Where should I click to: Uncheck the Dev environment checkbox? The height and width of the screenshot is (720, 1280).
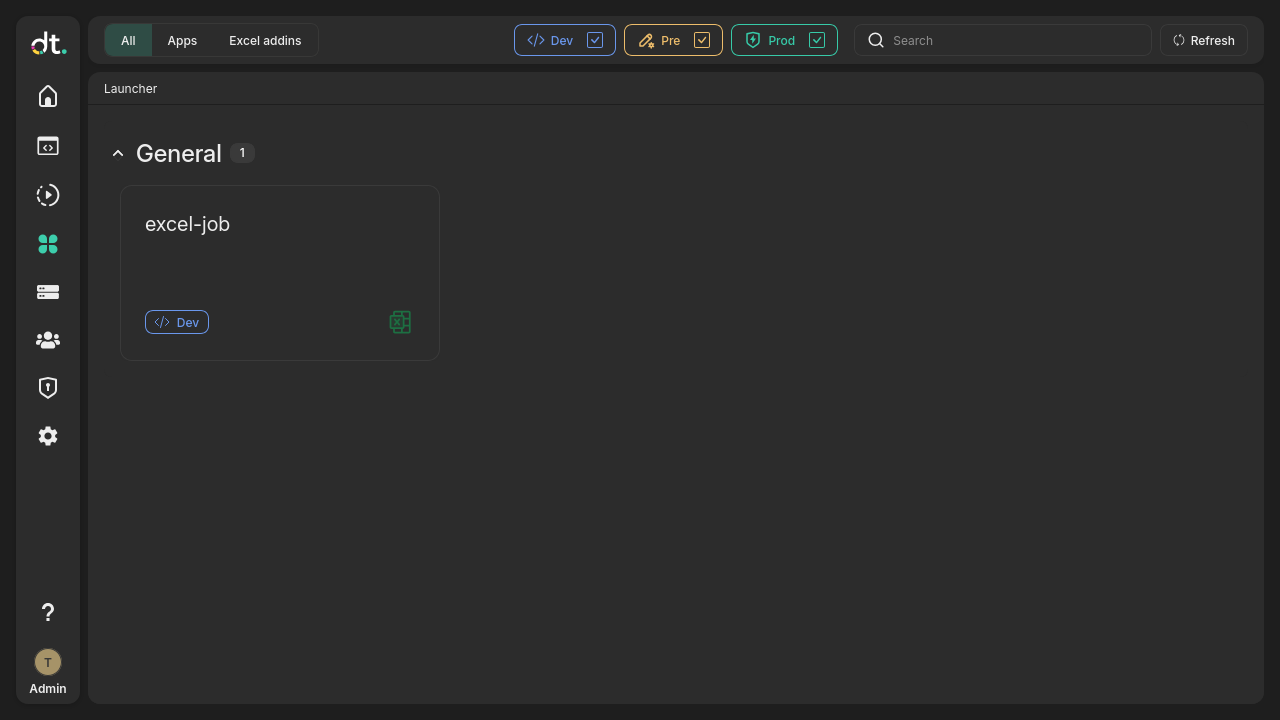595,40
